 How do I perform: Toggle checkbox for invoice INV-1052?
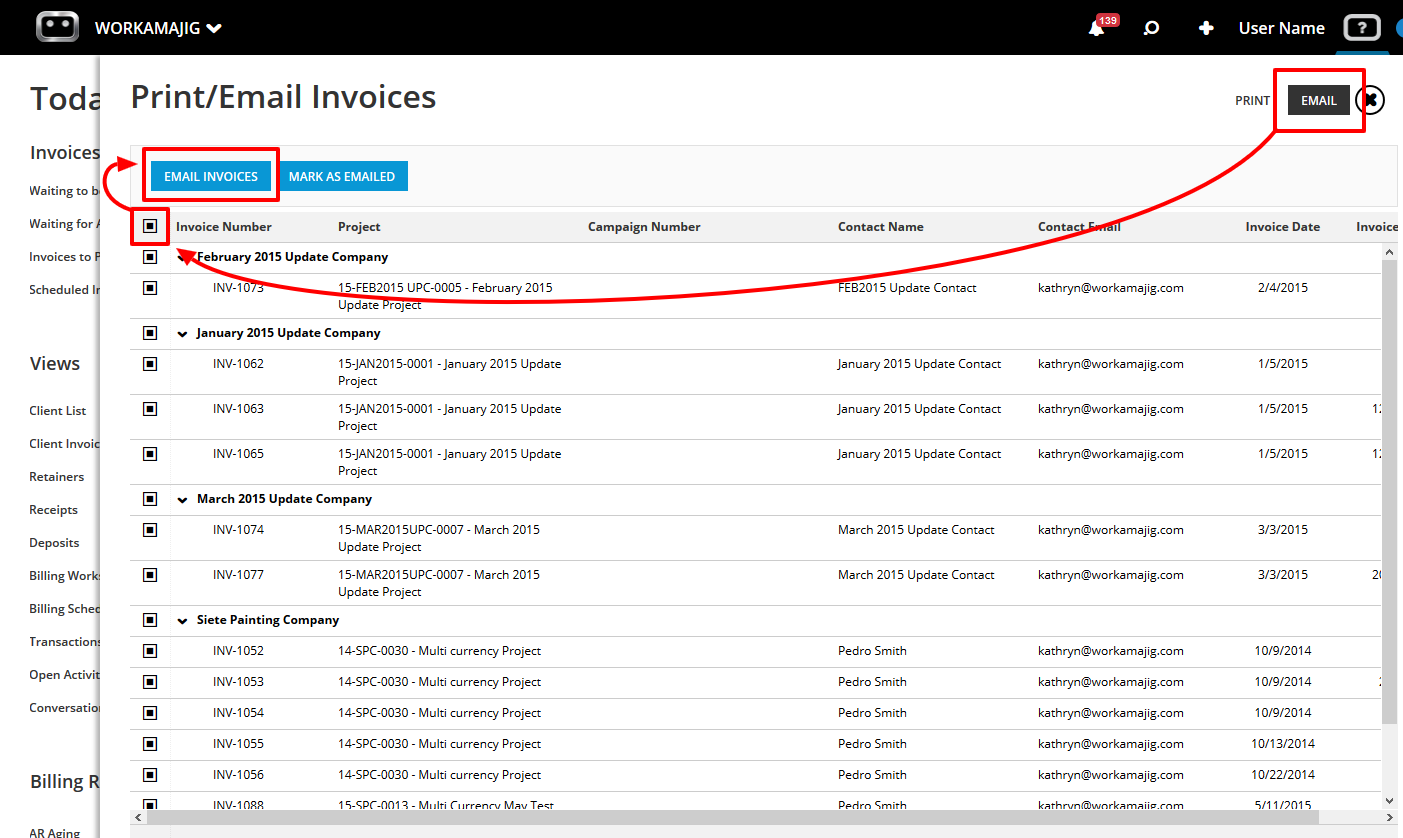tap(150, 651)
